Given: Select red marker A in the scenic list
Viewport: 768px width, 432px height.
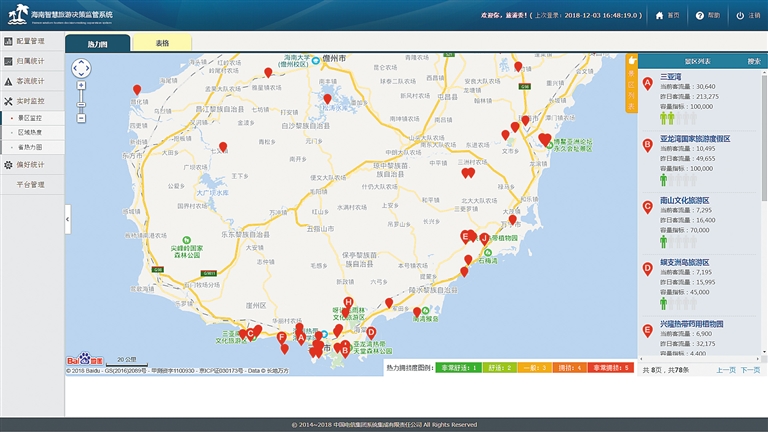Looking at the screenshot, I should coord(647,82).
